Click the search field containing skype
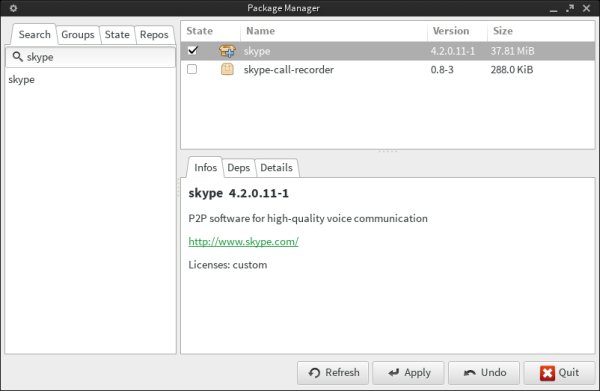 pos(91,57)
